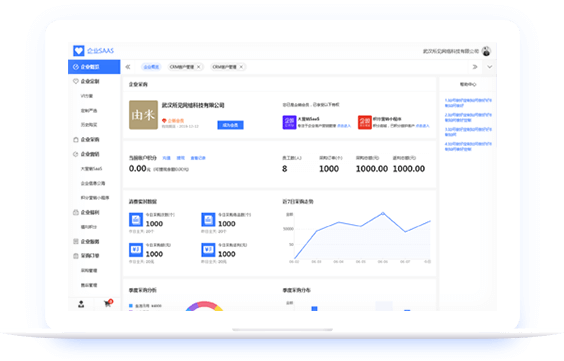Image resolution: width=564 pixels, height=361 pixels.
Task: Click the blue yen amount stats icon
Action: pyautogui.click(x=136, y=250)
